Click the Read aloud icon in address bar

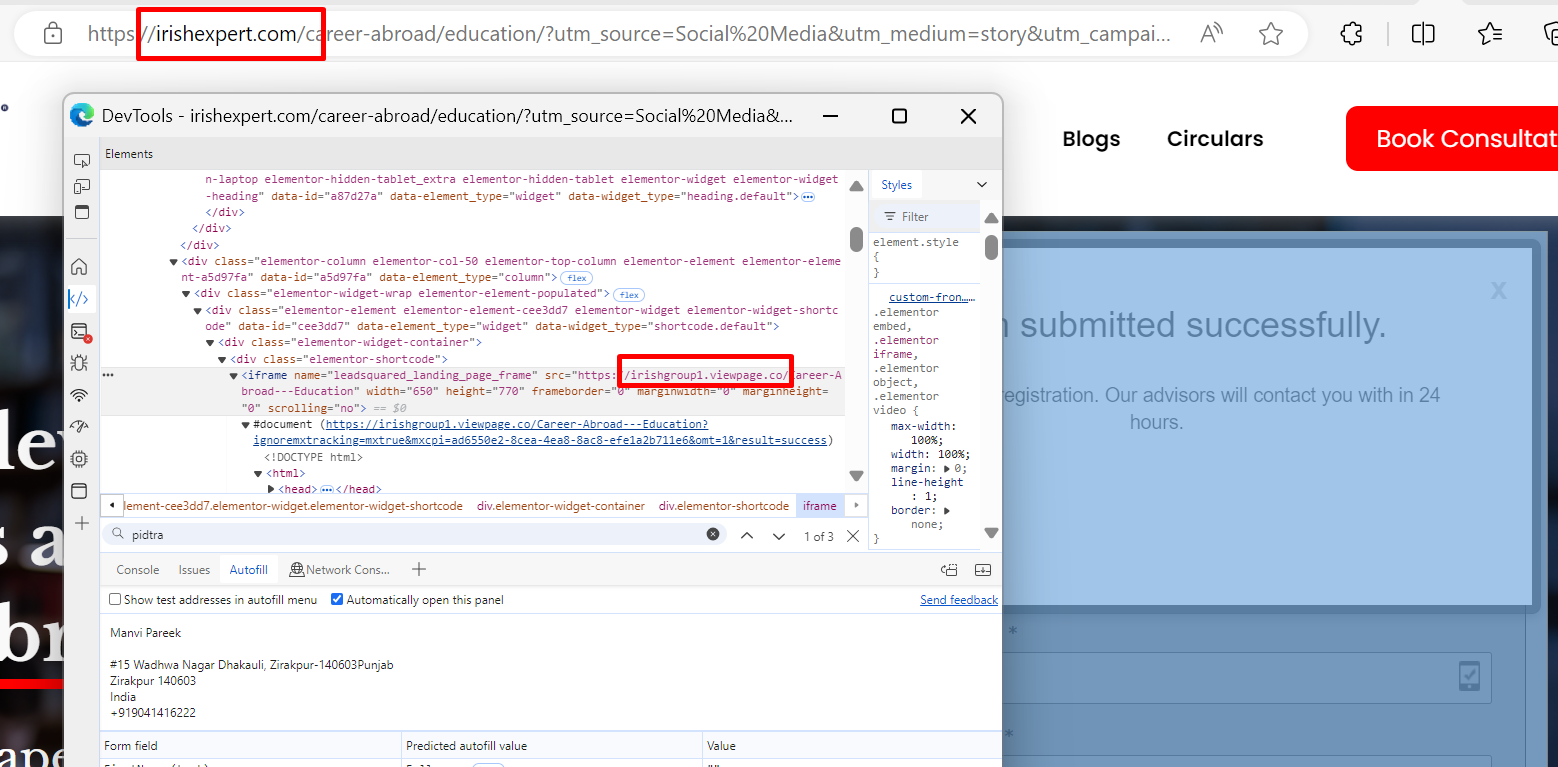click(1211, 34)
